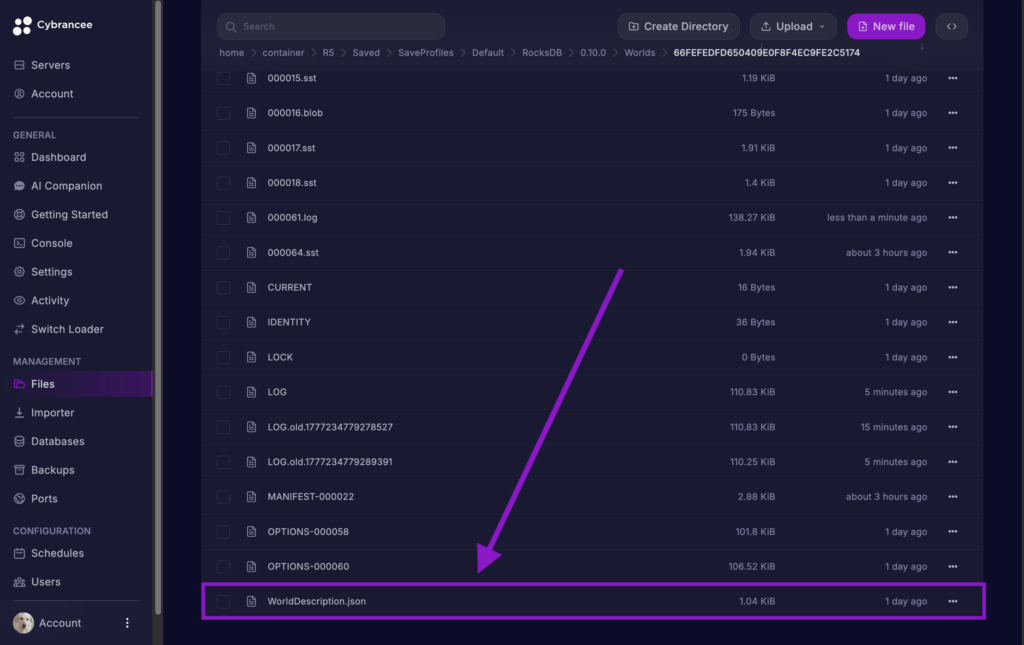Open Account options via vertical dots
This screenshot has width=1024, height=645.
click(127, 623)
